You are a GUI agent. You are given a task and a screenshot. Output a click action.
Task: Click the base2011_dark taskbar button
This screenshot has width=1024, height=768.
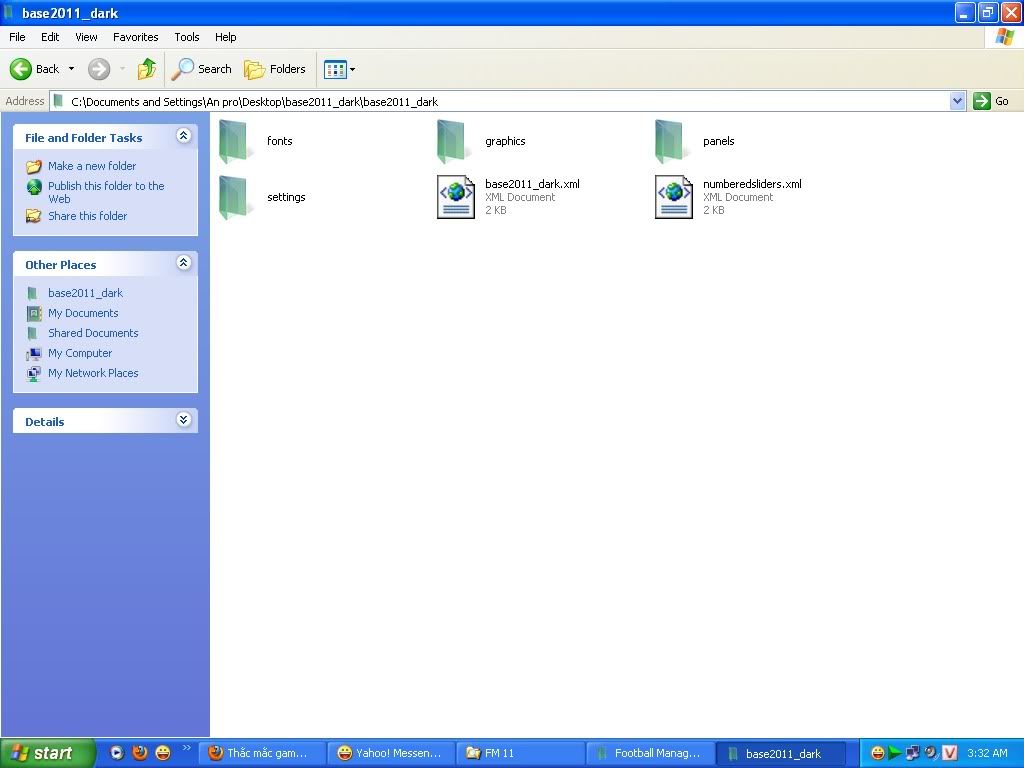[x=779, y=754]
